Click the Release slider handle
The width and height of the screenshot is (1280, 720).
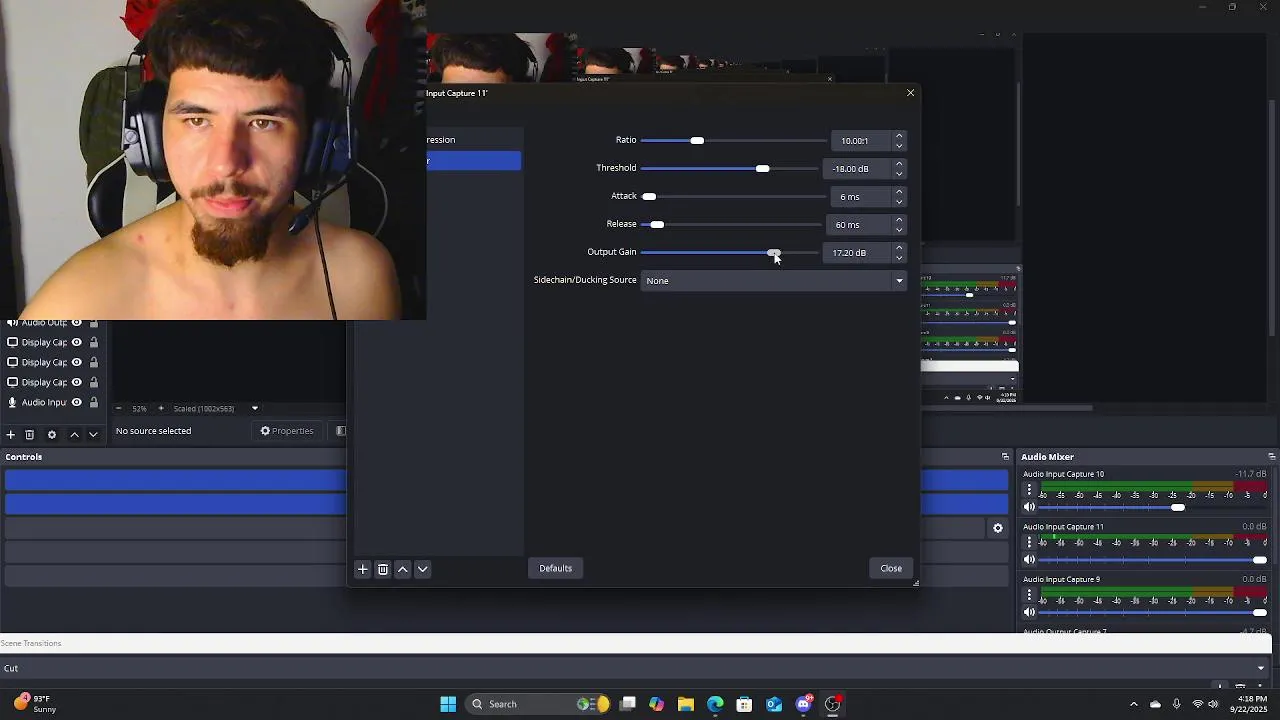click(x=657, y=225)
